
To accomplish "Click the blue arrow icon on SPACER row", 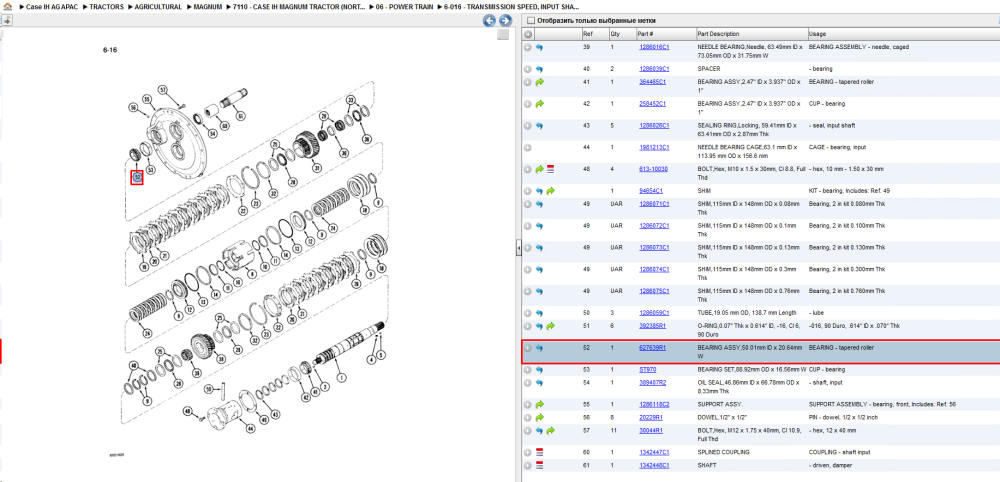I will 540,69.
